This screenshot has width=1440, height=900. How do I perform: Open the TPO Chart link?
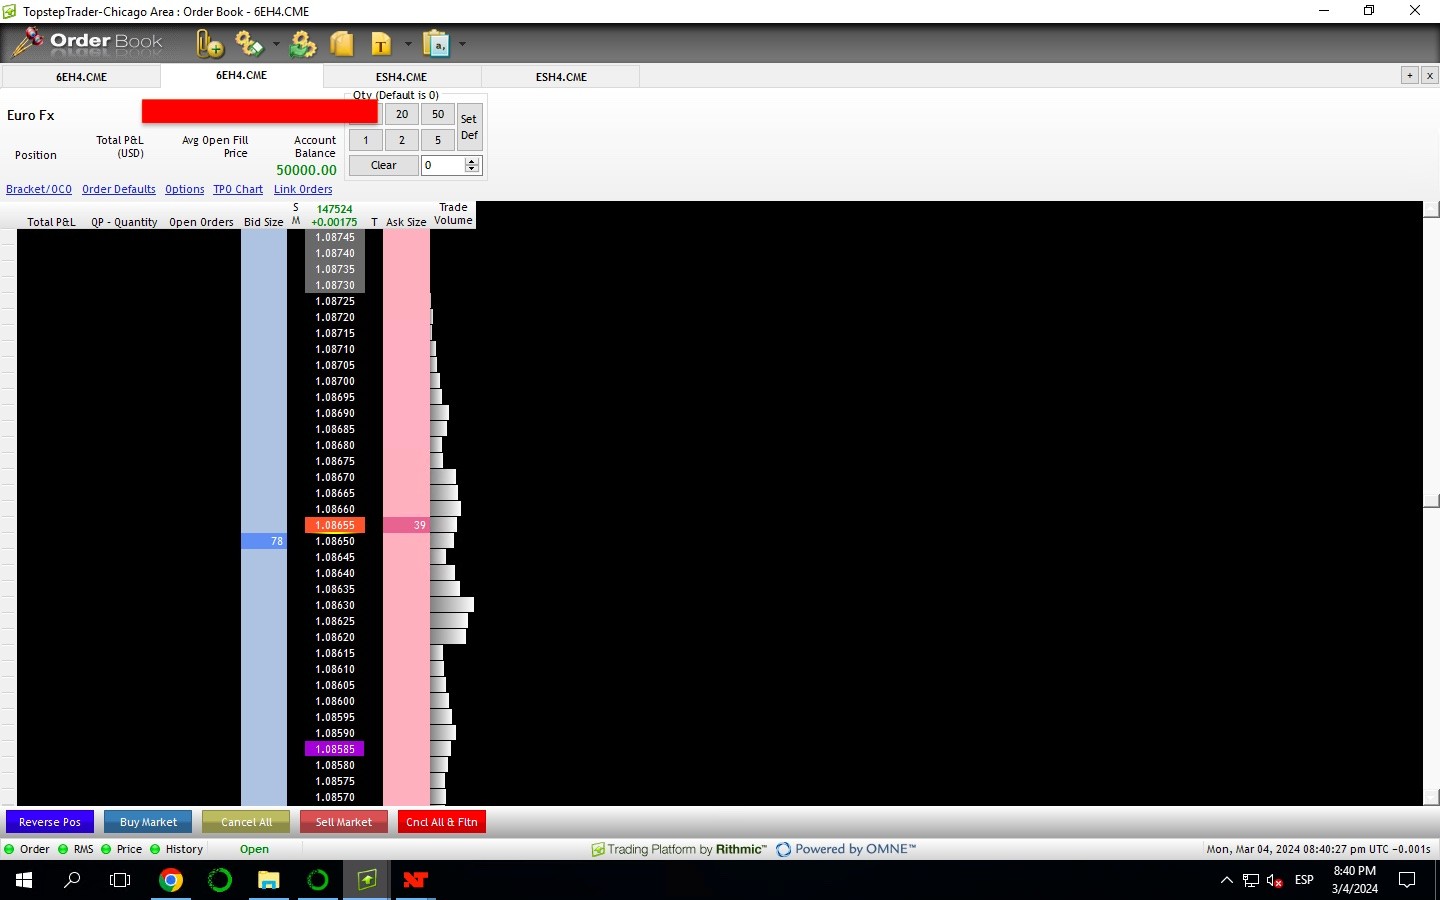(x=238, y=189)
